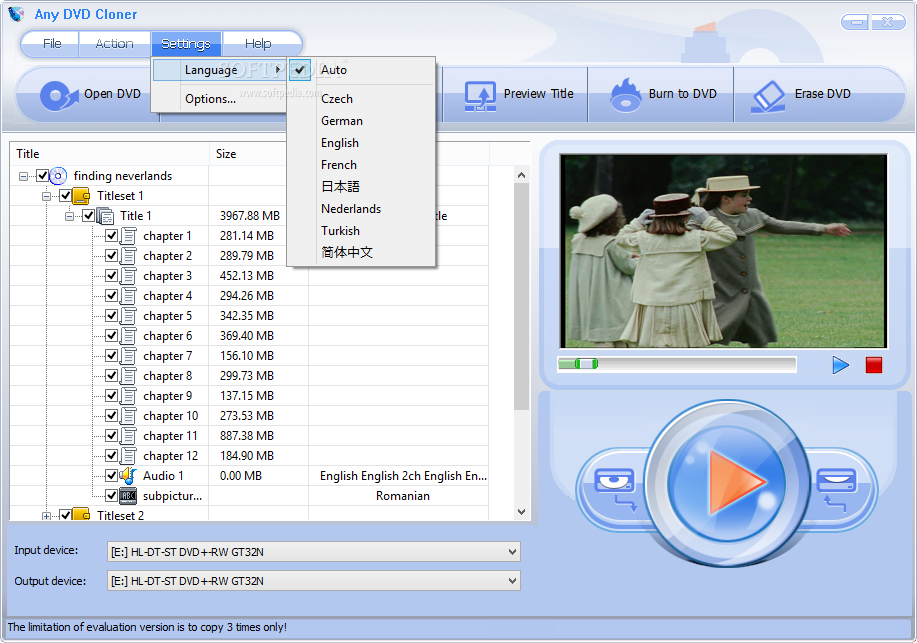
Task: Select German language
Action: tap(361, 121)
